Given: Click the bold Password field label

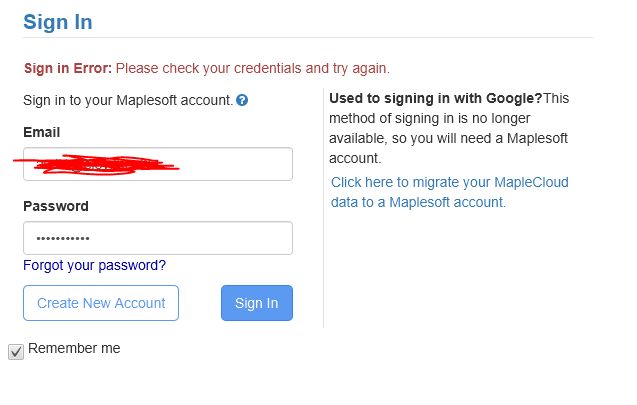Looking at the screenshot, I should [x=56, y=206].
